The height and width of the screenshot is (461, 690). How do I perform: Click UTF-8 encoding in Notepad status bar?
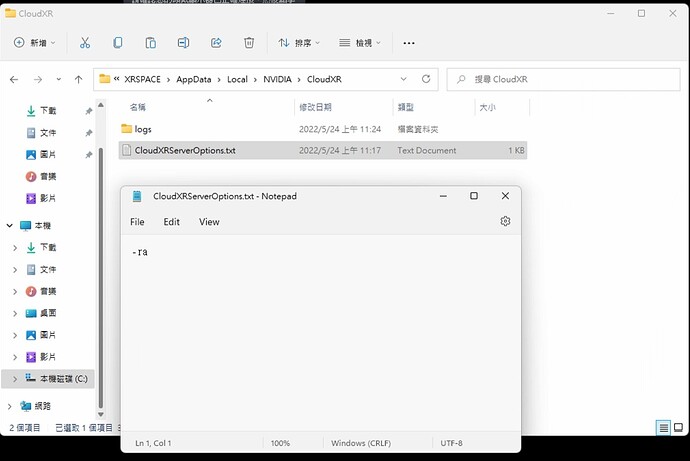click(451, 443)
